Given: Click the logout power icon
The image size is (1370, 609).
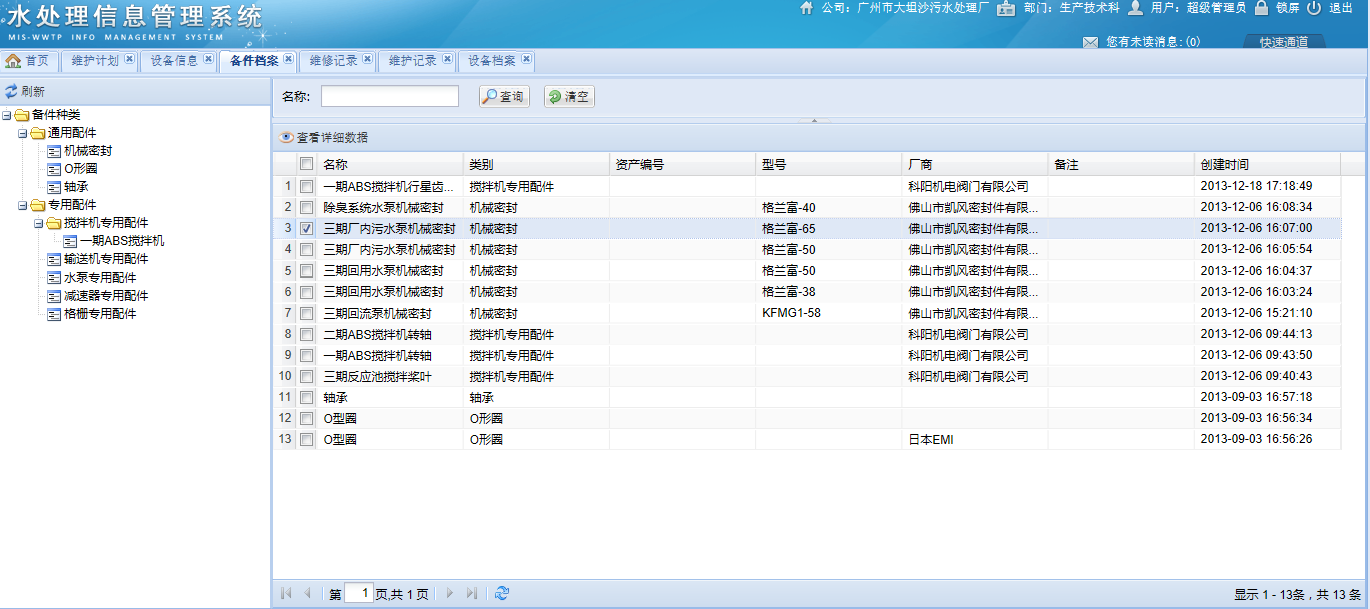Looking at the screenshot, I should pos(1314,8).
